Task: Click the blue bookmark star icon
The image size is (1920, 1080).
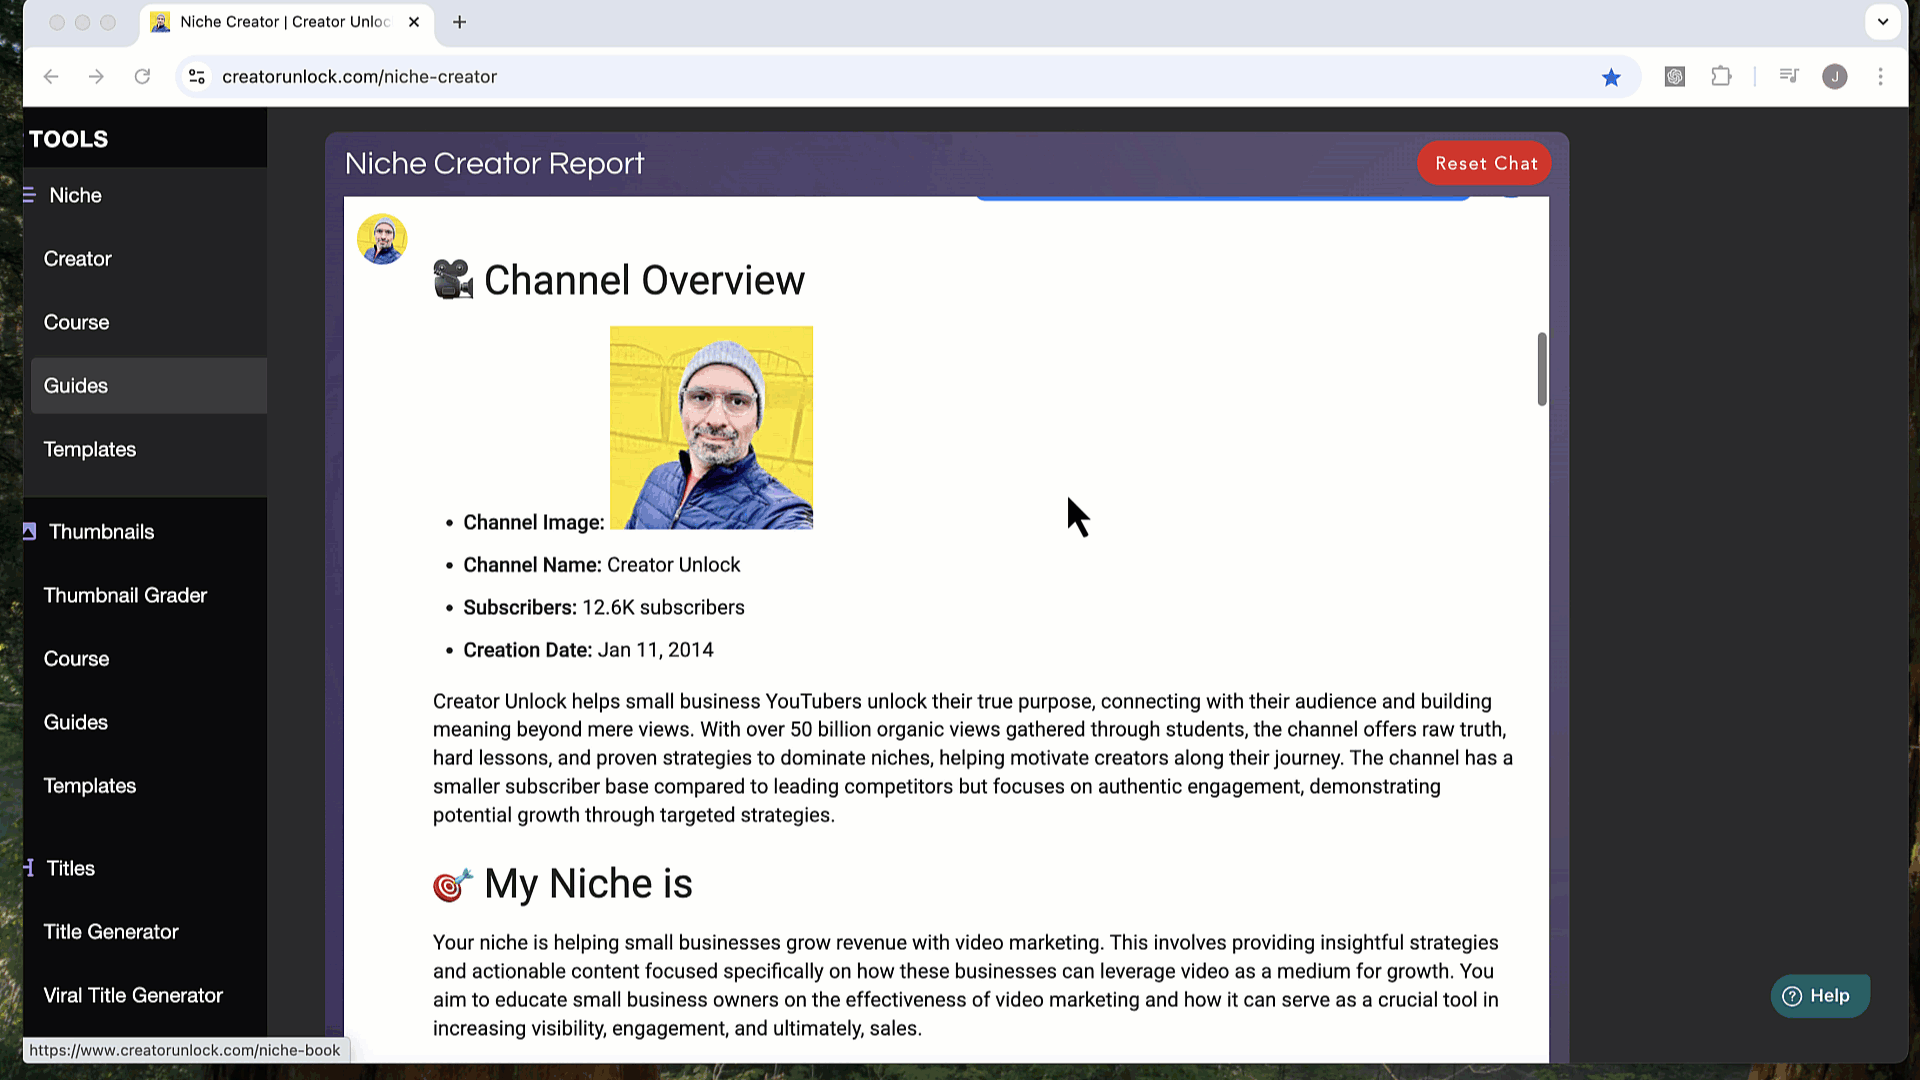Action: [x=1611, y=77]
